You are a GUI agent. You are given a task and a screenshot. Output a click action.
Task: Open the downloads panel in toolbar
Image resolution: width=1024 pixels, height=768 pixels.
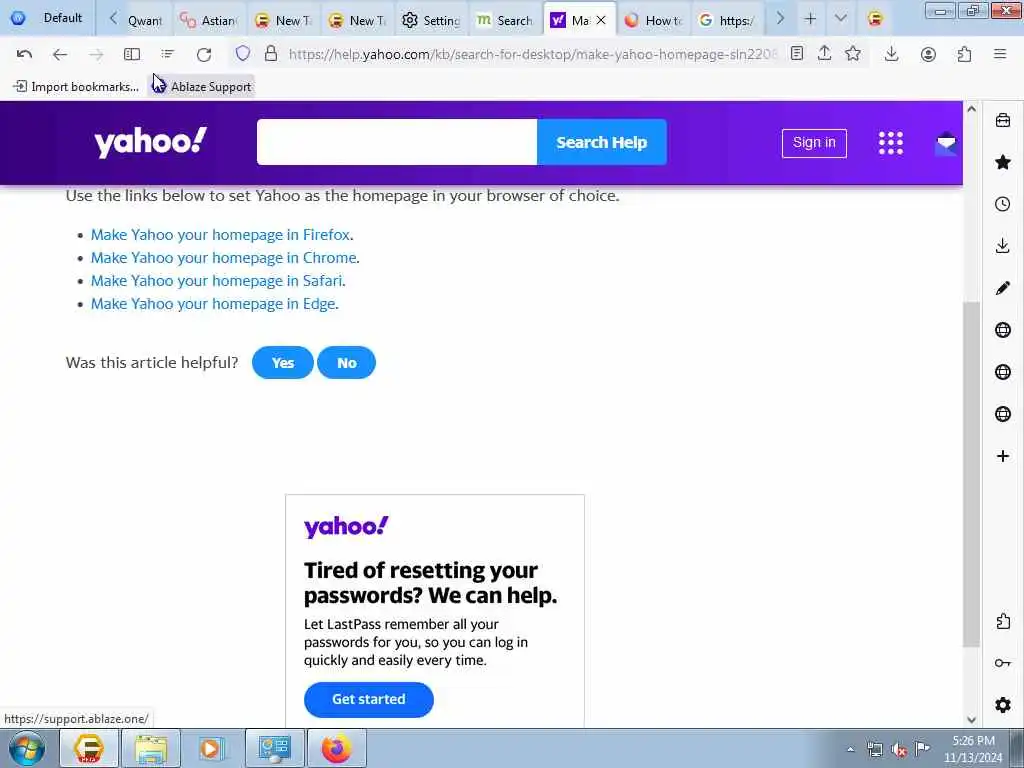891,54
